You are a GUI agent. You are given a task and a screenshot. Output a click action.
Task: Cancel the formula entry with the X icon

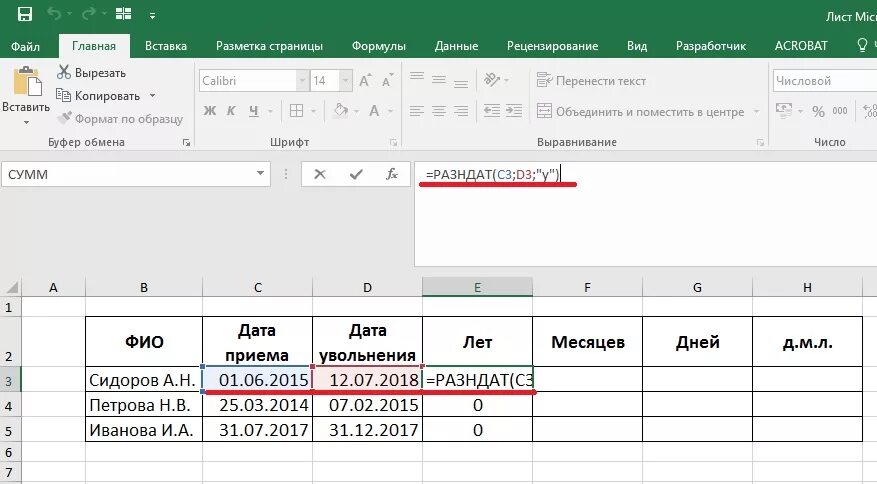(x=320, y=175)
